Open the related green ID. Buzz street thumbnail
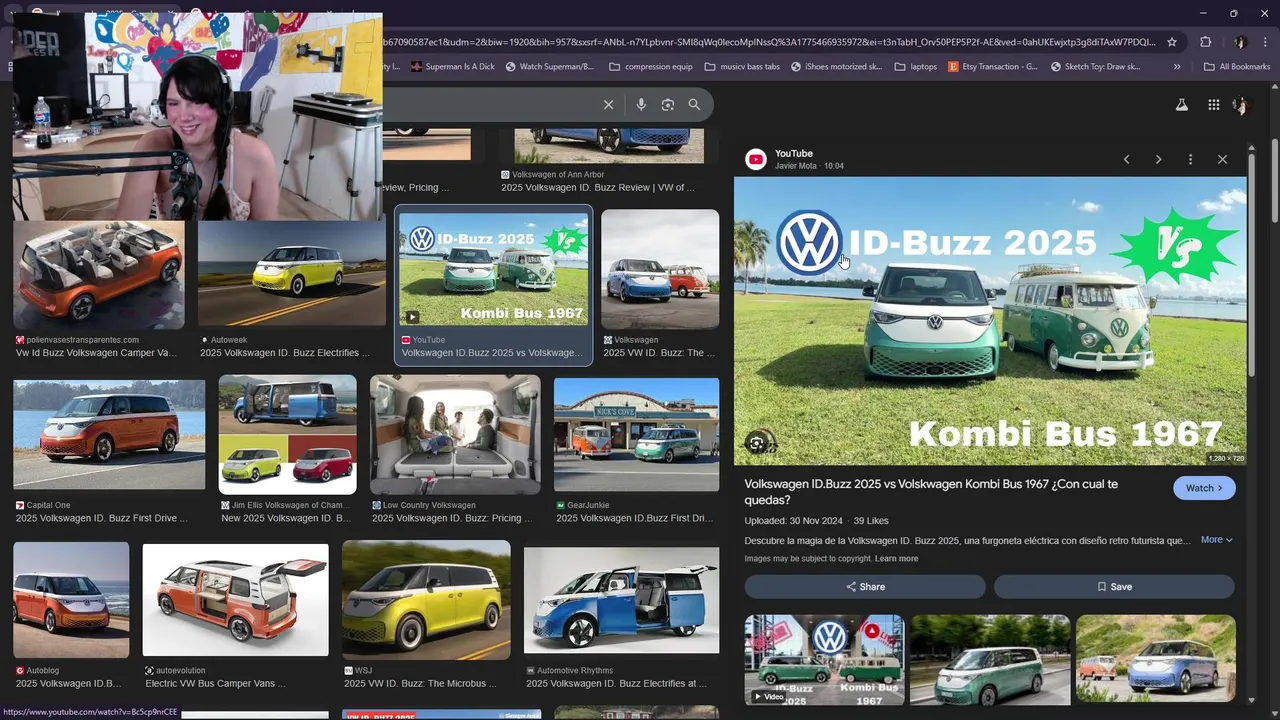This screenshot has height=720, width=1280. (990, 660)
